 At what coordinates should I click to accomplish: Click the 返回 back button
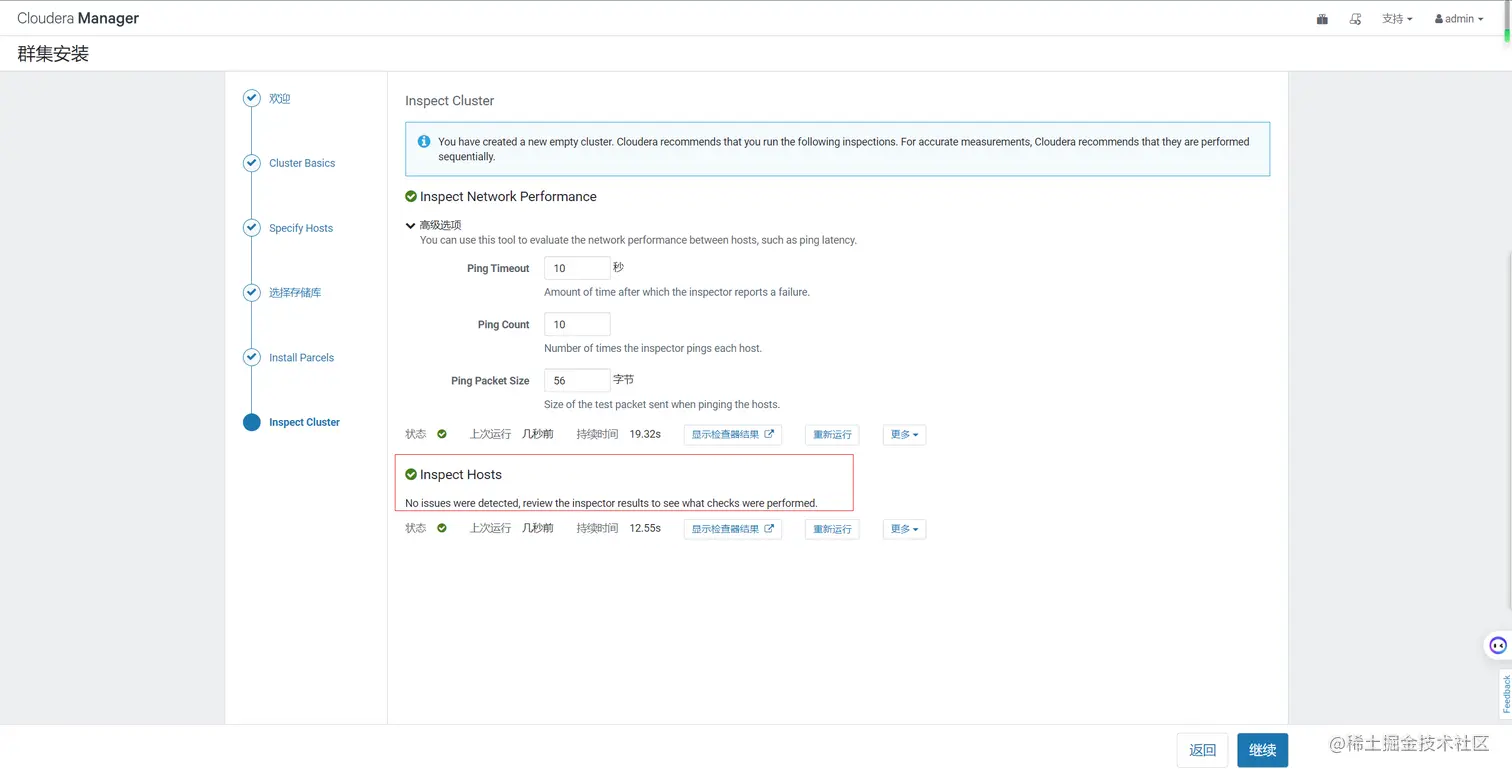[1202, 750]
